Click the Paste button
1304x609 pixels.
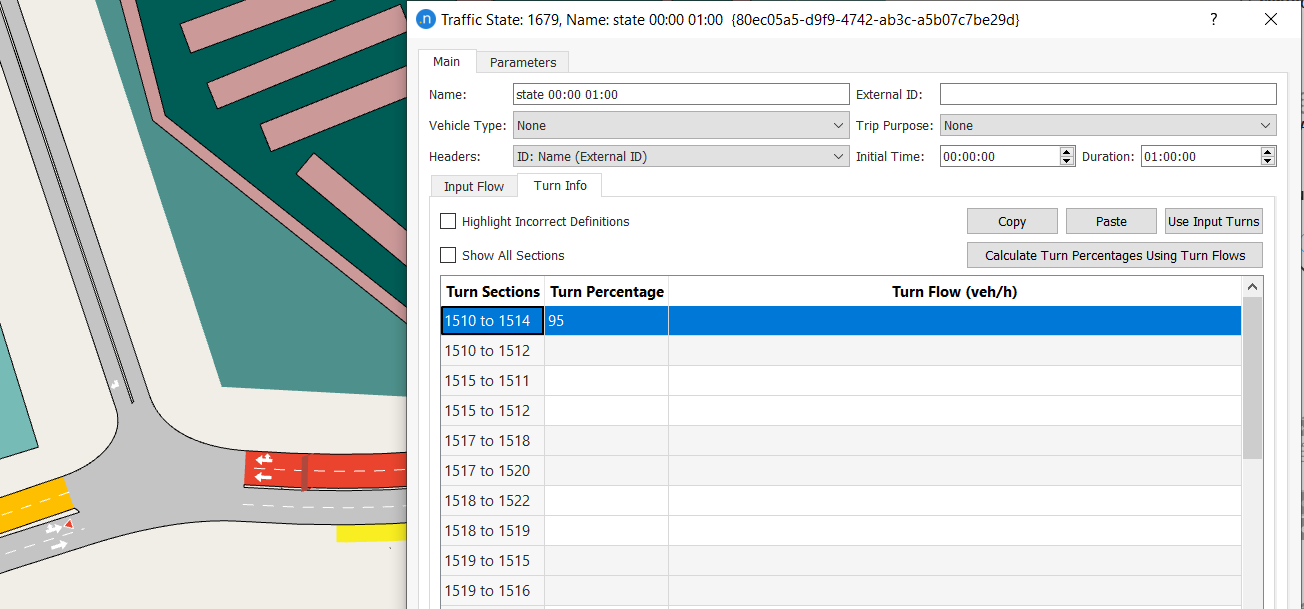tap(1110, 222)
